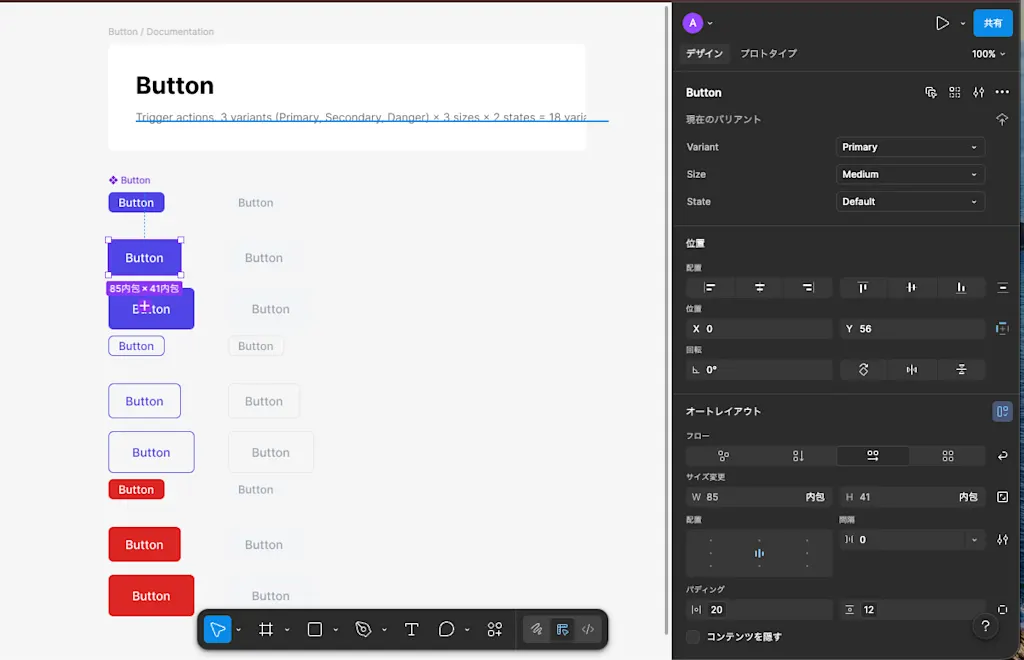
Task: Click the help question mark button
Action: pyautogui.click(x=985, y=627)
